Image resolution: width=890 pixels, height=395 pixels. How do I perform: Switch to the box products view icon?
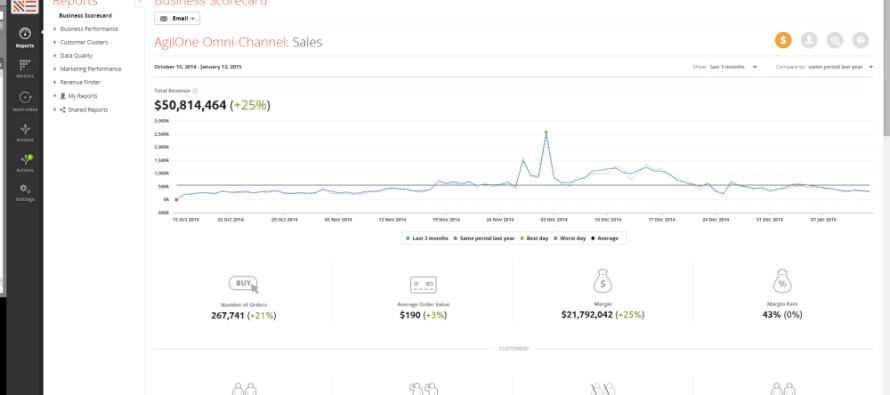tap(860, 40)
